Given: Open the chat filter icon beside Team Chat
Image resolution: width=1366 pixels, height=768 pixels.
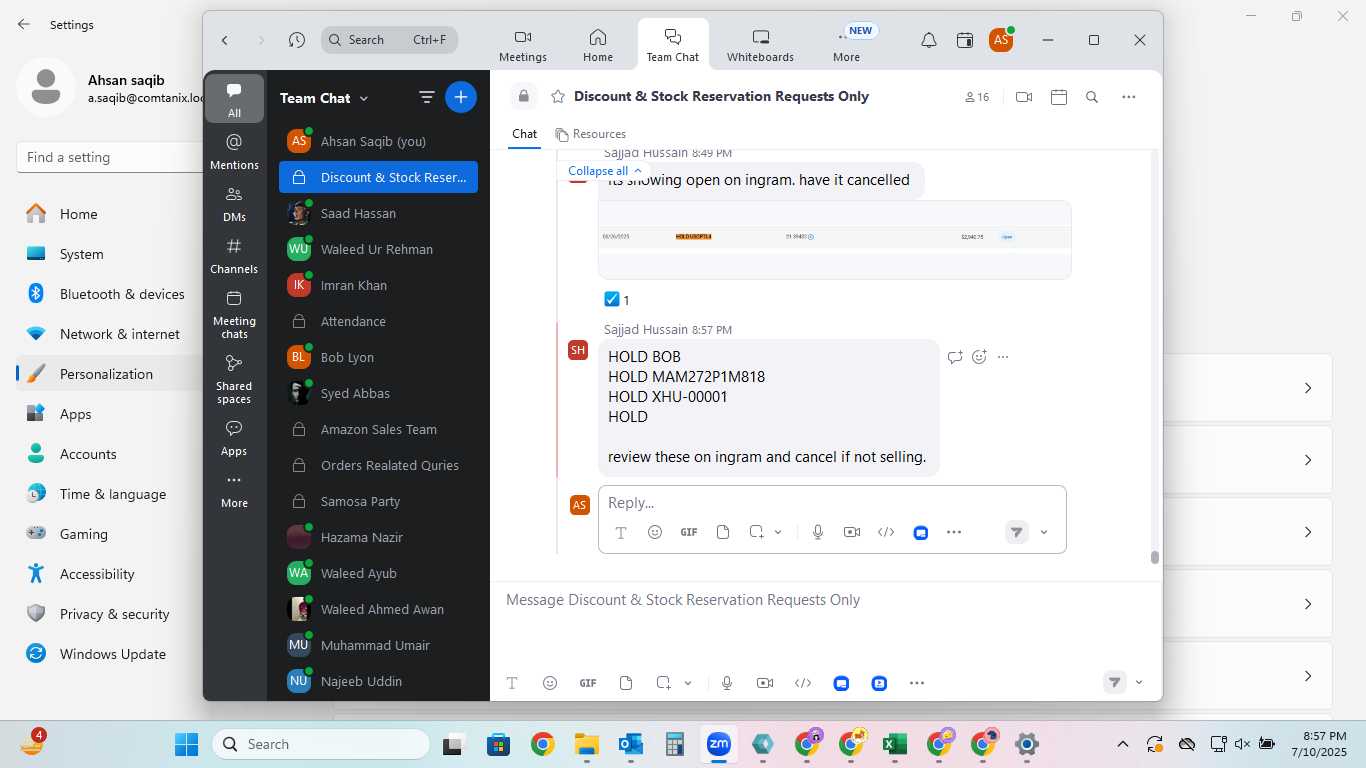Looking at the screenshot, I should click(x=427, y=97).
